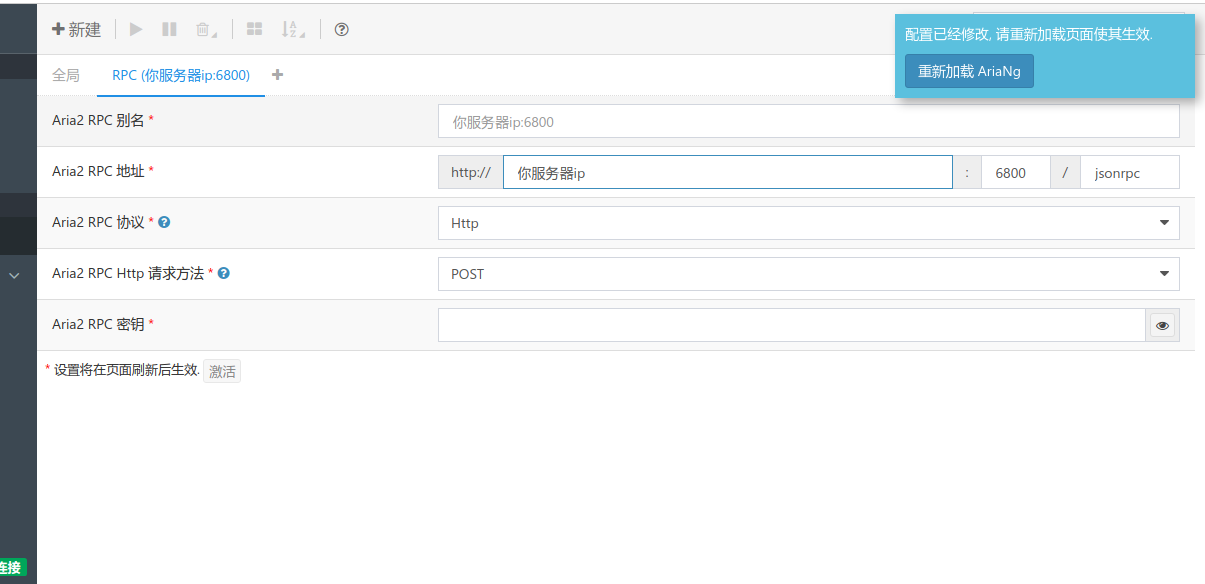1205x584 pixels.
Task: Open the POST request method dropdown
Action: (x=808, y=274)
